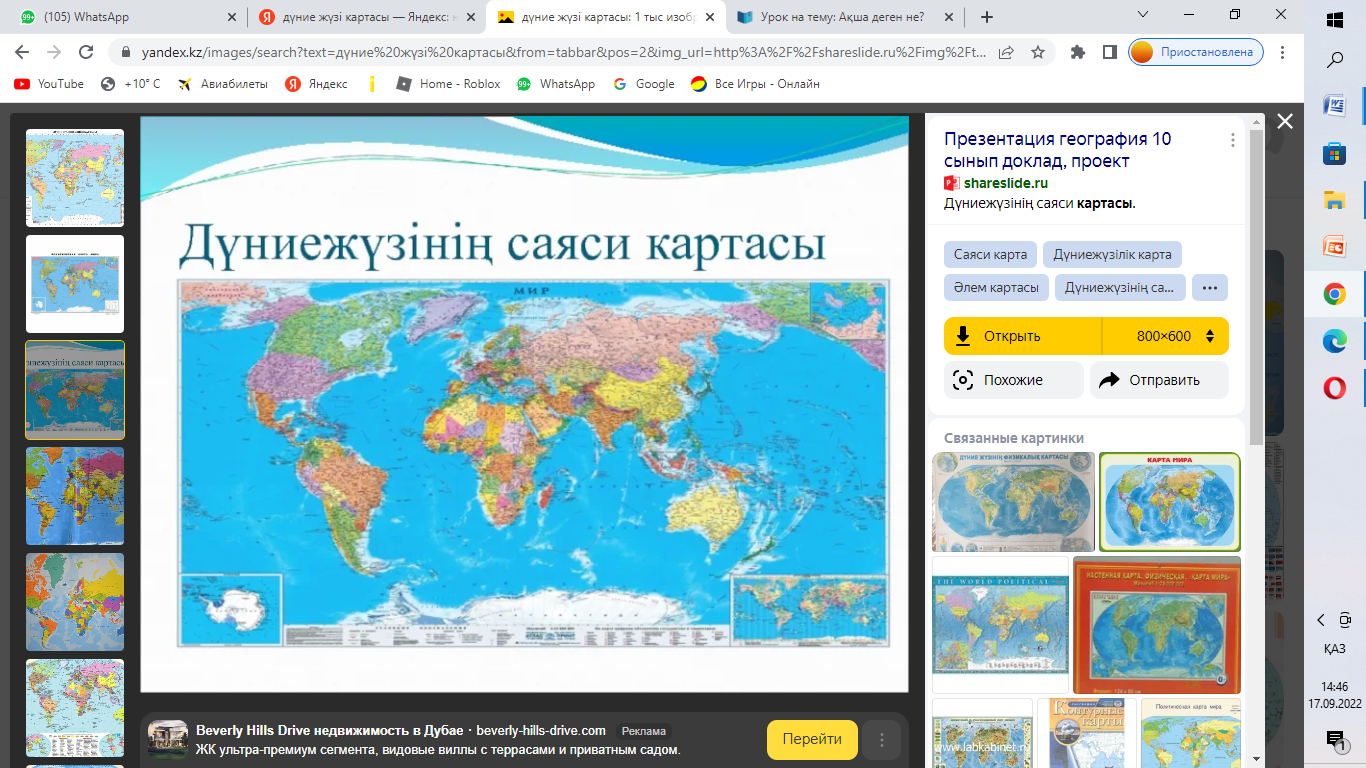Bookmark this page with the star icon
1366x768 pixels.
pos(1038,52)
